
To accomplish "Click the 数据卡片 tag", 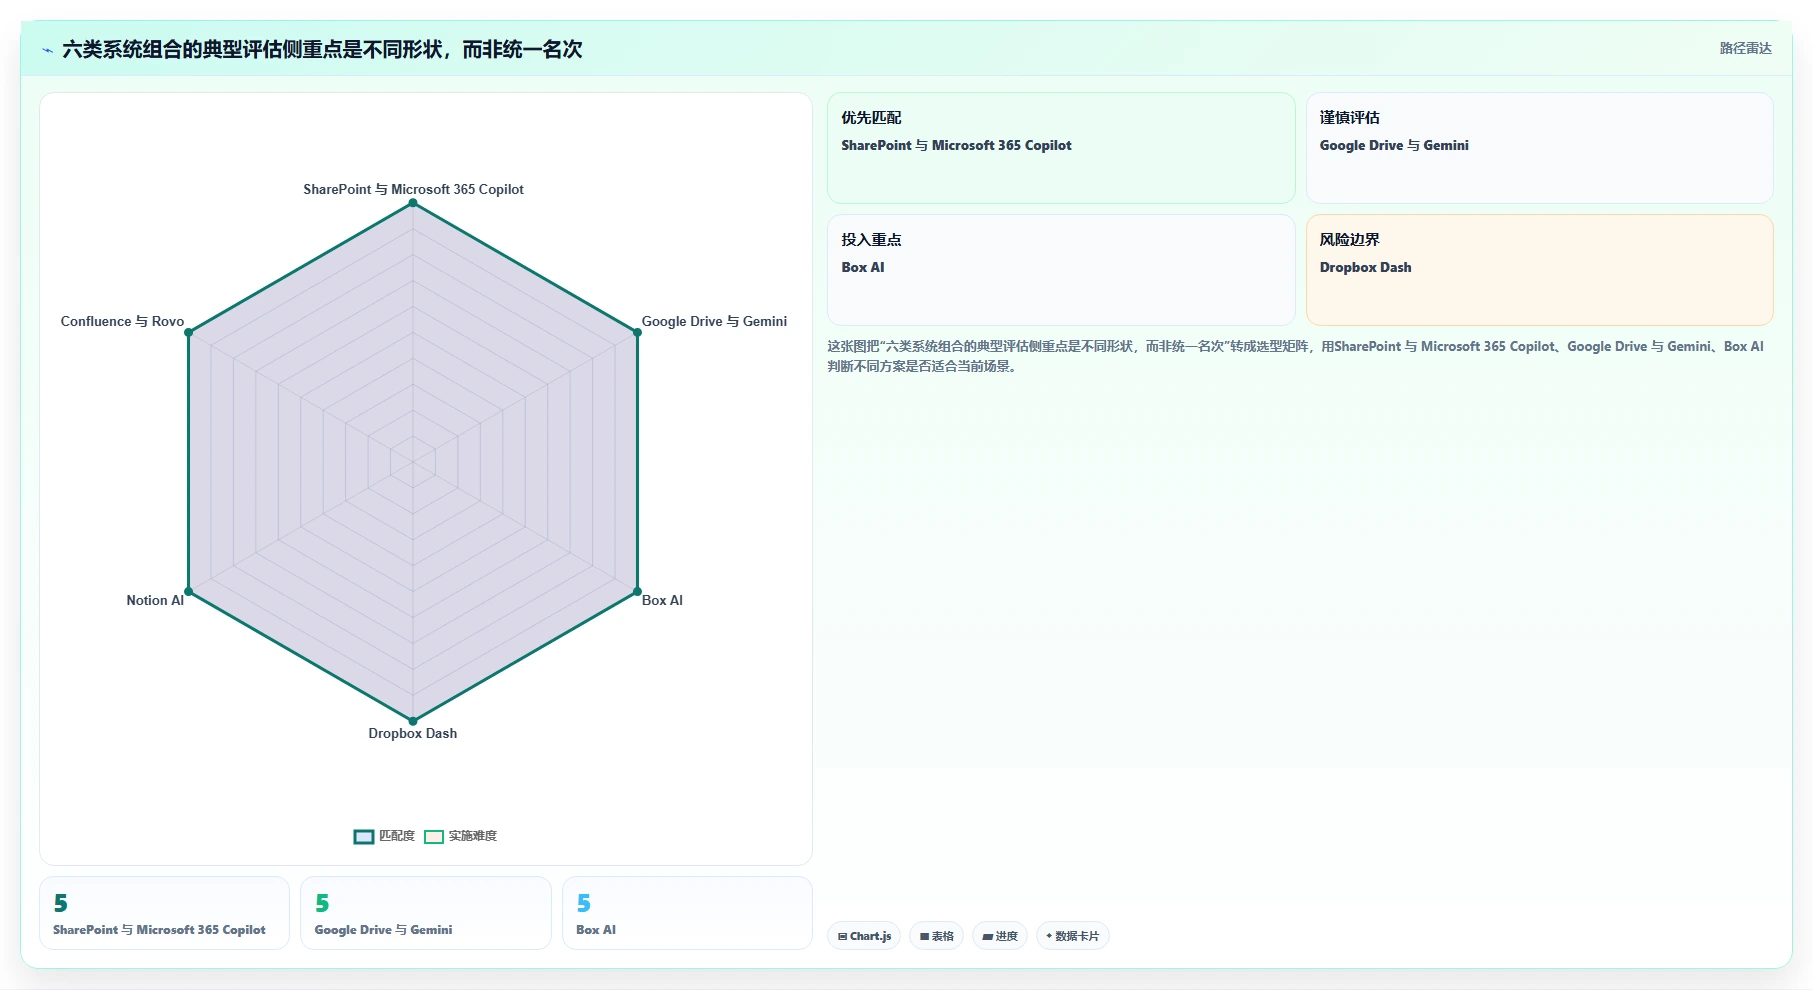I will coord(1072,936).
